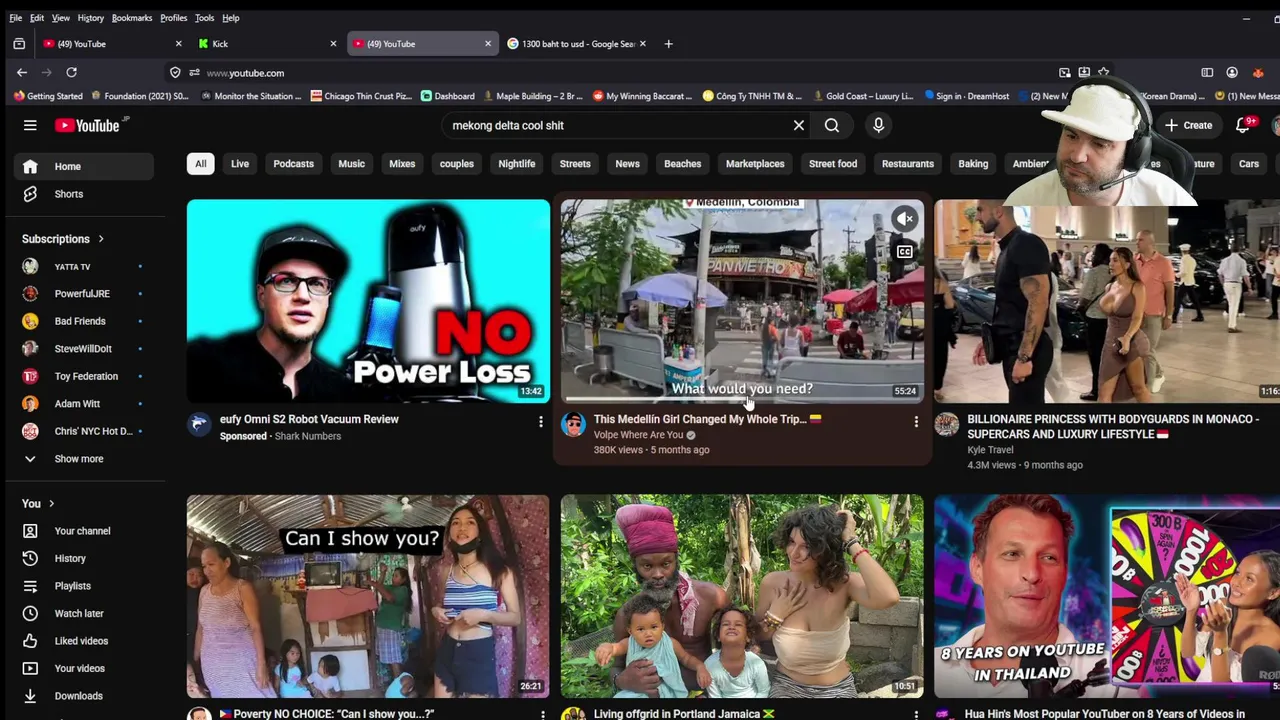Open Toy Federation subscription channel

tap(83, 376)
